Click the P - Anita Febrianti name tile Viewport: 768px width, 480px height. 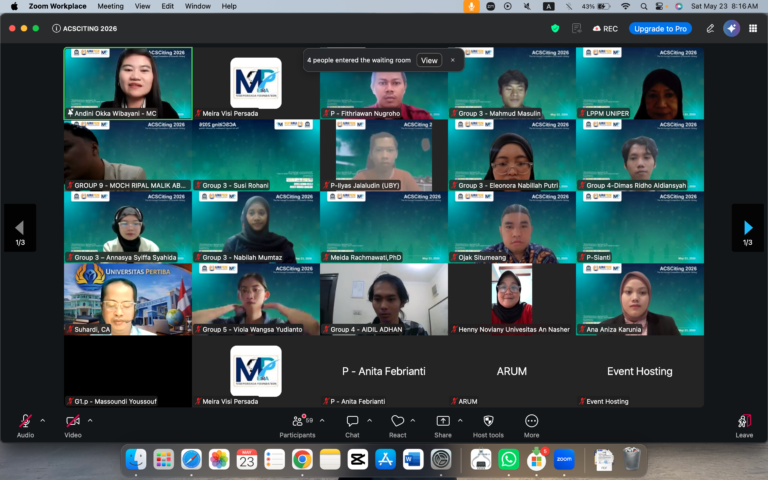[x=384, y=371]
